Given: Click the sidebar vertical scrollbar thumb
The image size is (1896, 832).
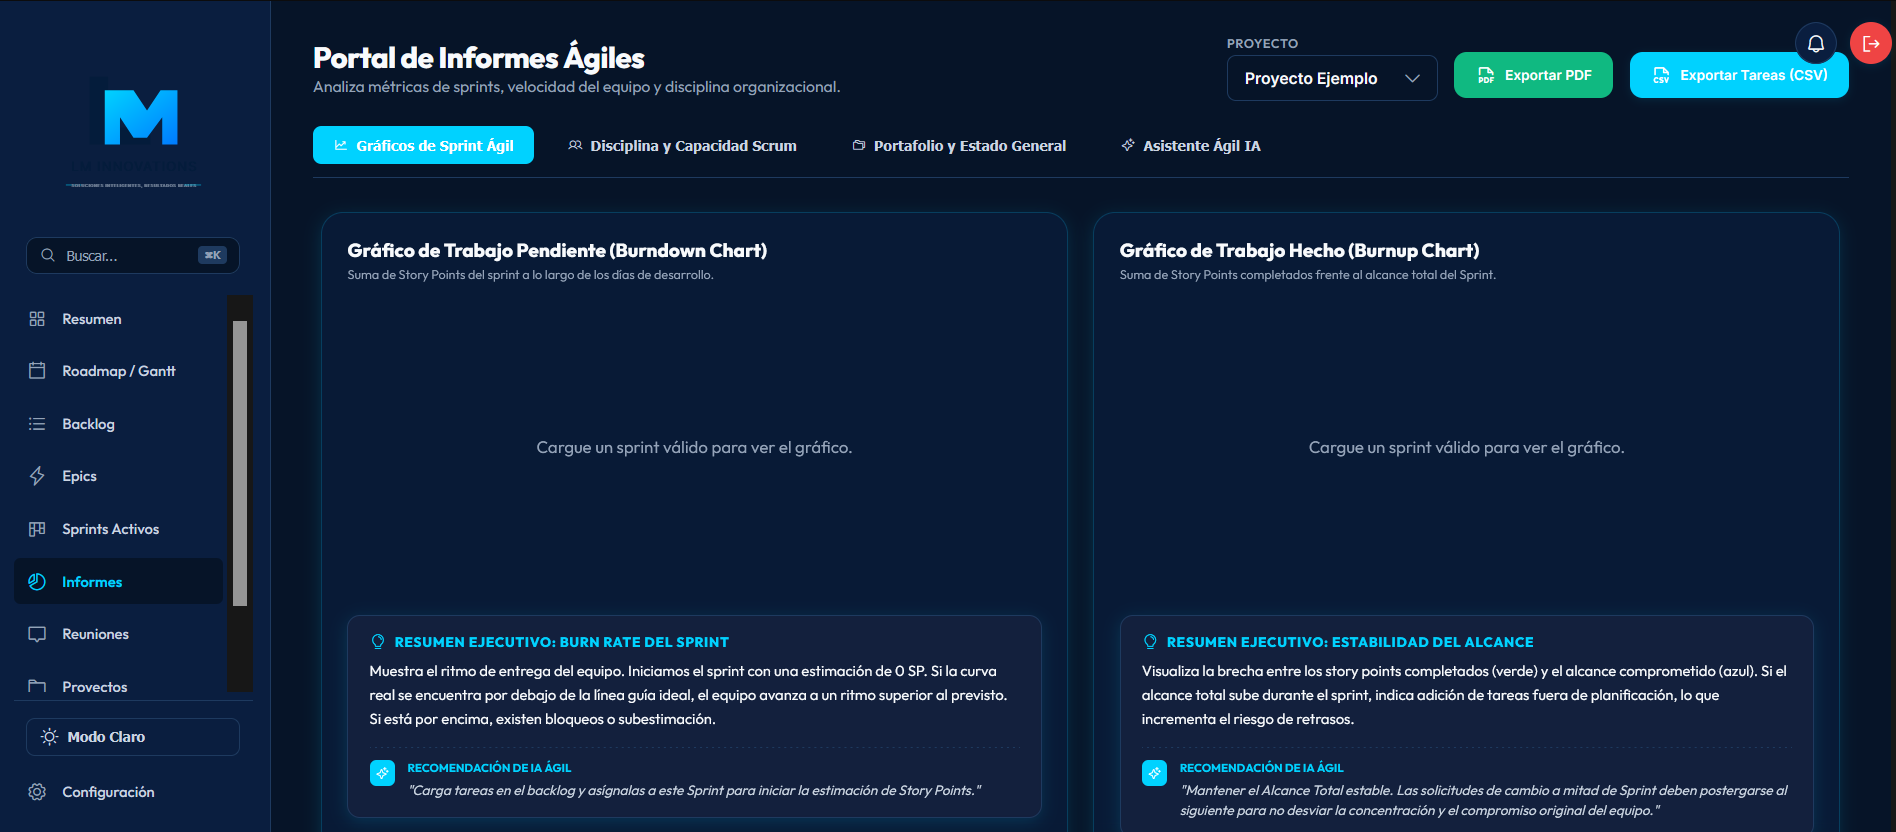Looking at the screenshot, I should (x=240, y=463).
